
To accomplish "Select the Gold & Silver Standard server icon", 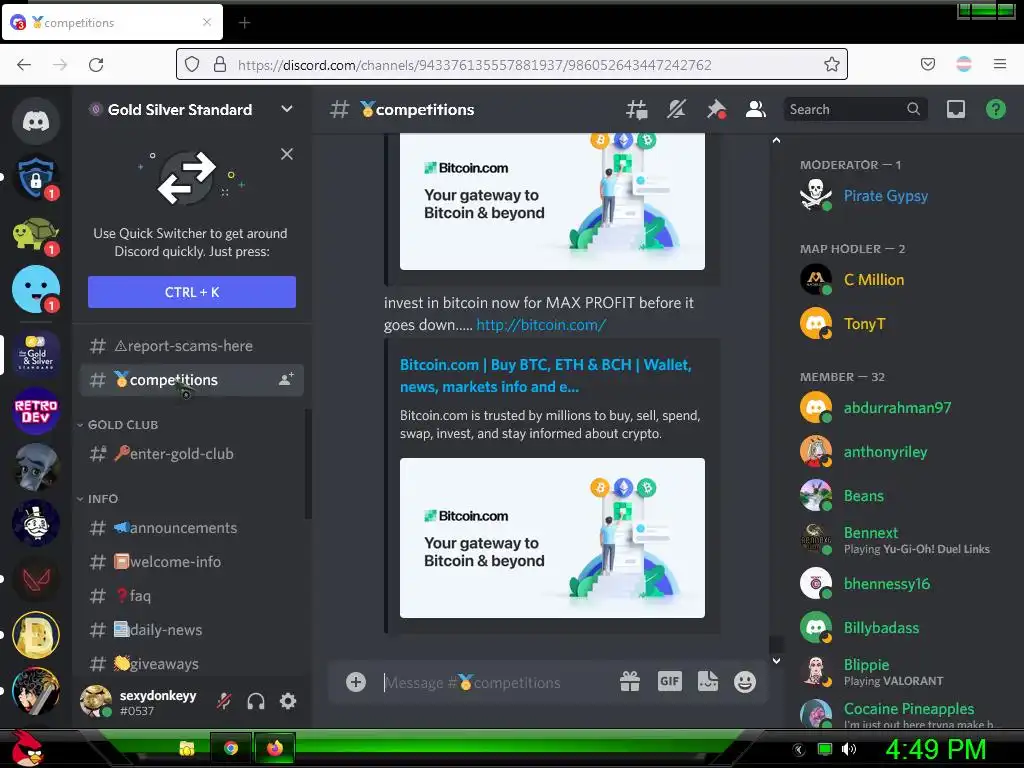I will click(36, 355).
